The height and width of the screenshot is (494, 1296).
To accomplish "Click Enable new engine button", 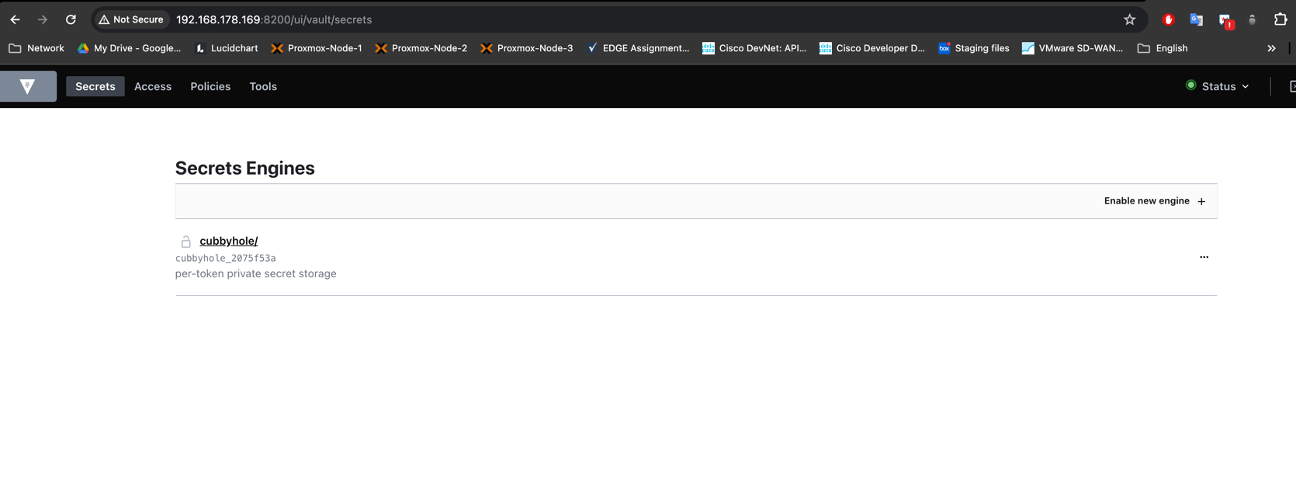I will [1154, 201].
